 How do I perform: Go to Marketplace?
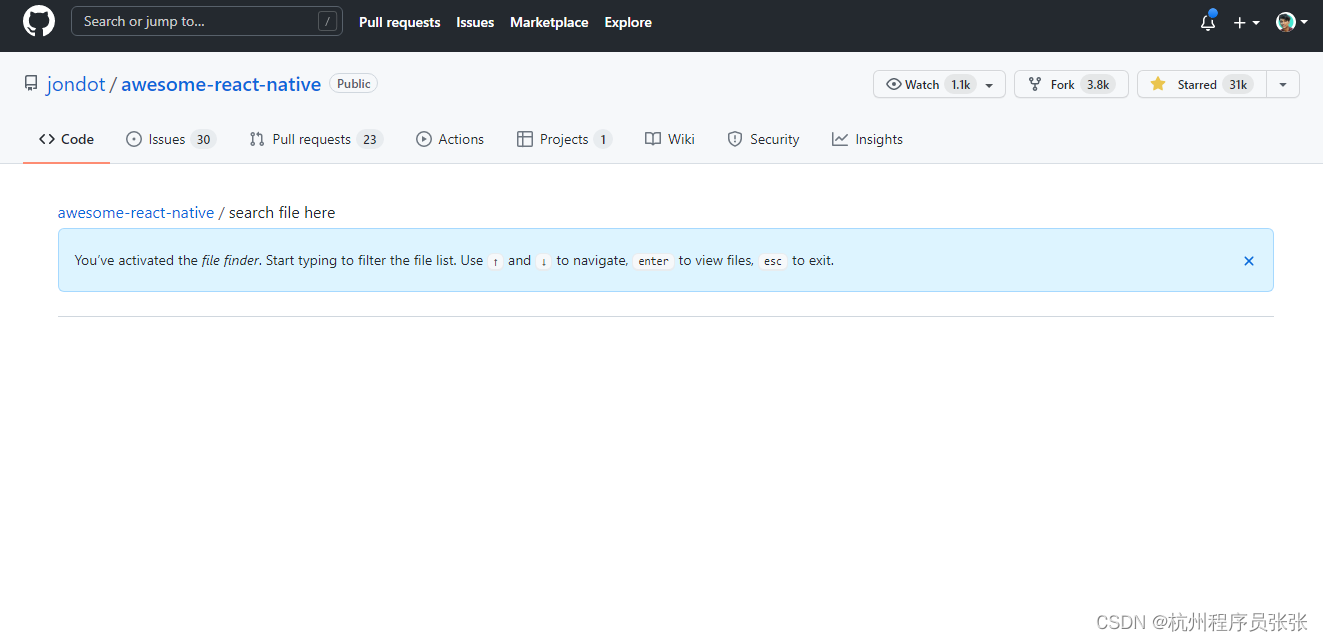[549, 22]
